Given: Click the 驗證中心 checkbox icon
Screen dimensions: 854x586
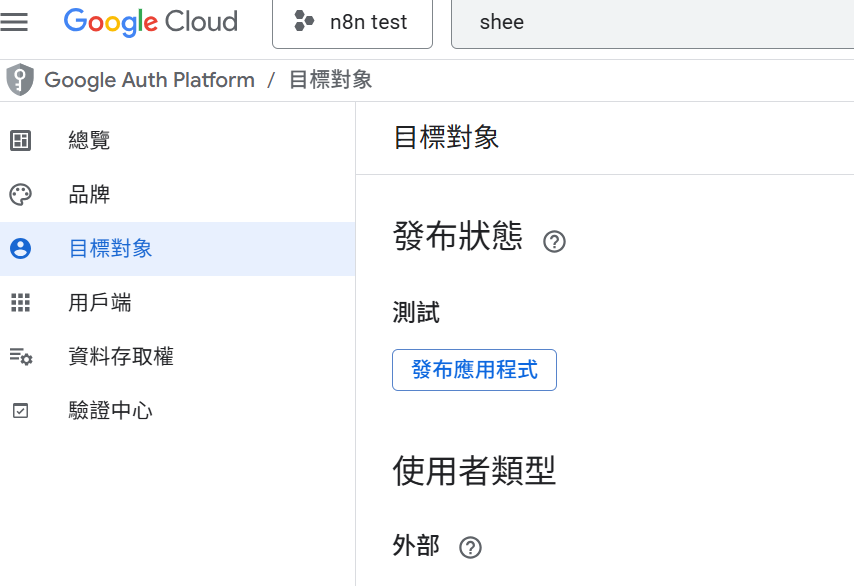Looking at the screenshot, I should click(x=20, y=411).
